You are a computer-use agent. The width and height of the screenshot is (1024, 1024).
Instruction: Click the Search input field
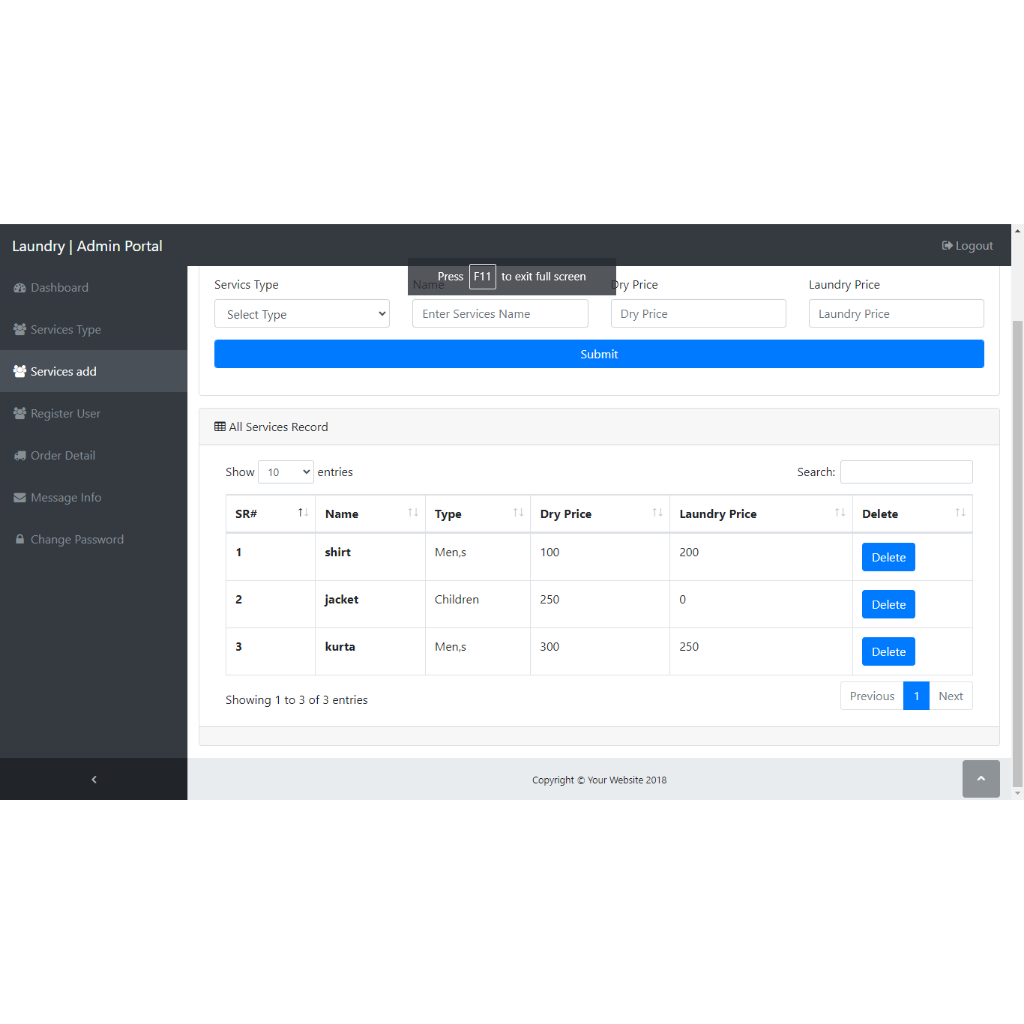[x=906, y=472]
